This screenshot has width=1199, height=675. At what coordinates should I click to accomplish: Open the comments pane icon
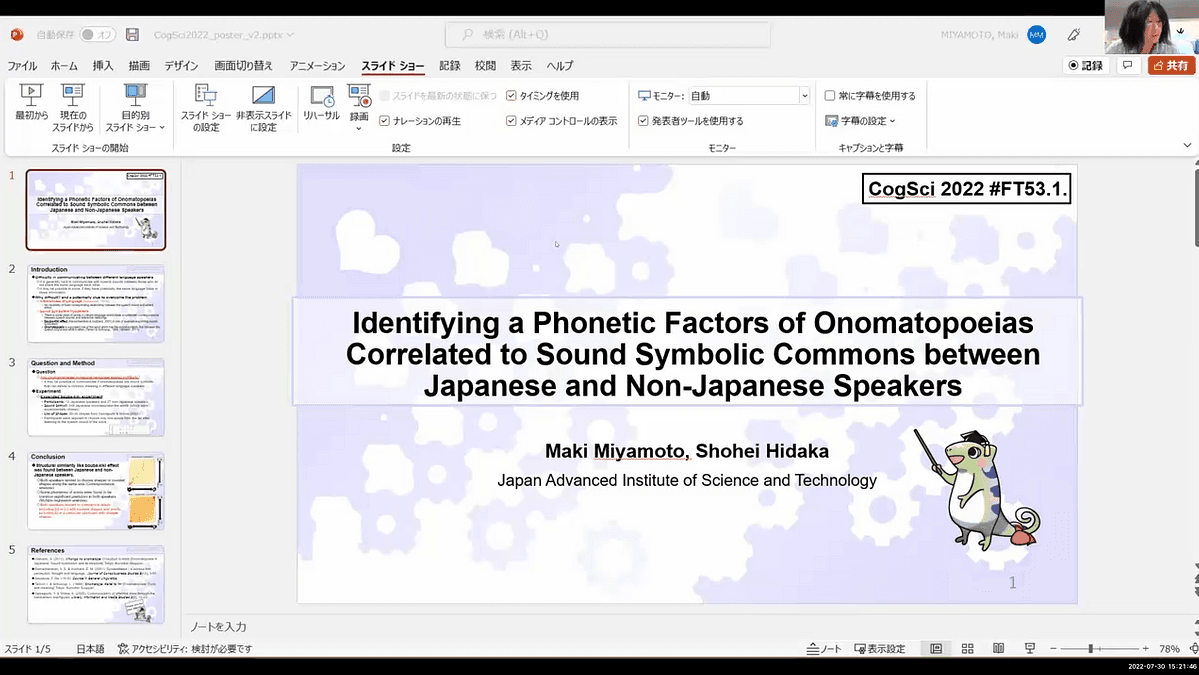click(x=1128, y=66)
